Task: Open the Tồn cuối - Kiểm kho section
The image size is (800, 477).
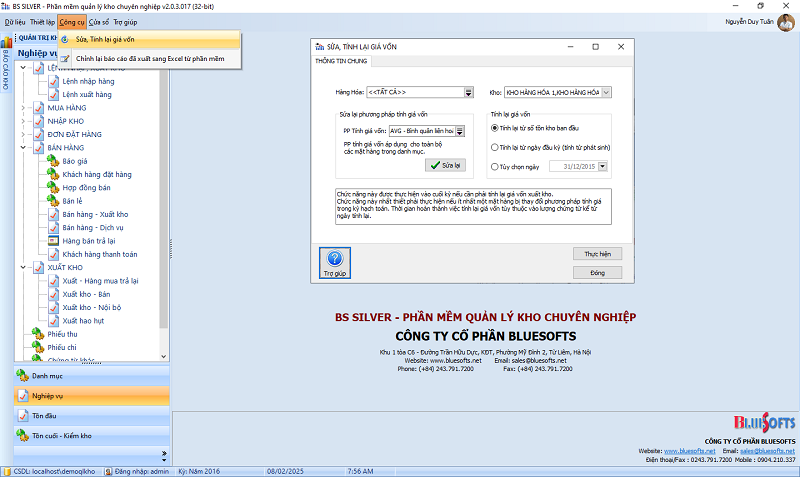Action: click(61, 436)
